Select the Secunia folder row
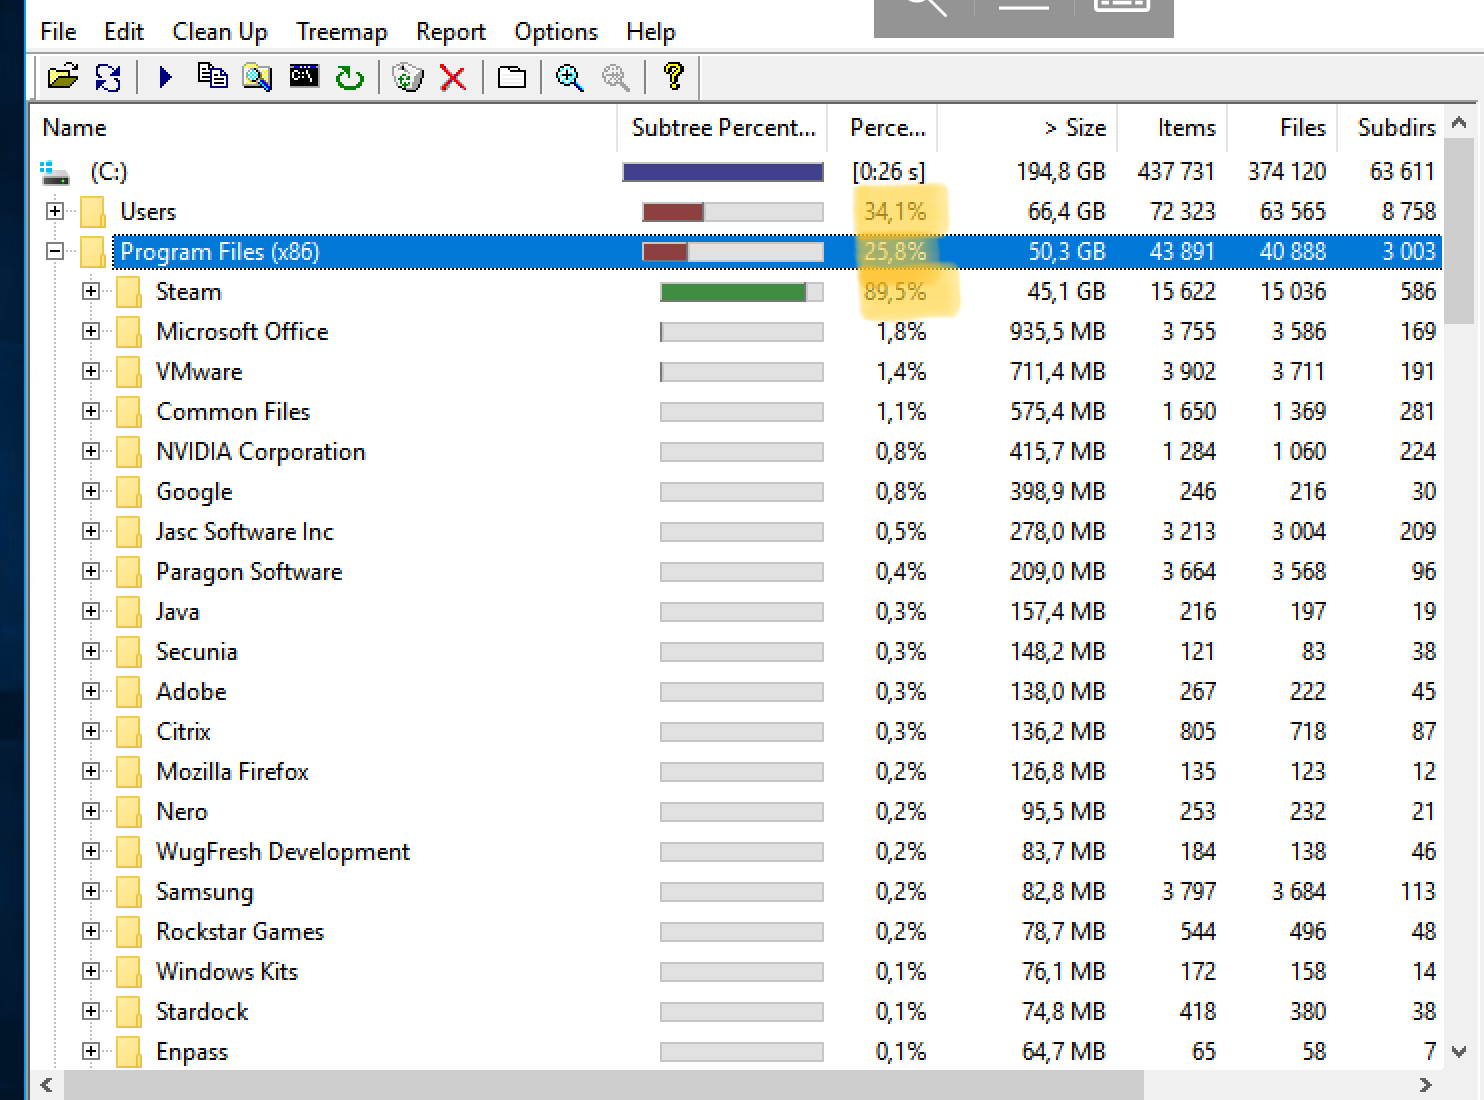The height and width of the screenshot is (1100, 1484). (737, 652)
